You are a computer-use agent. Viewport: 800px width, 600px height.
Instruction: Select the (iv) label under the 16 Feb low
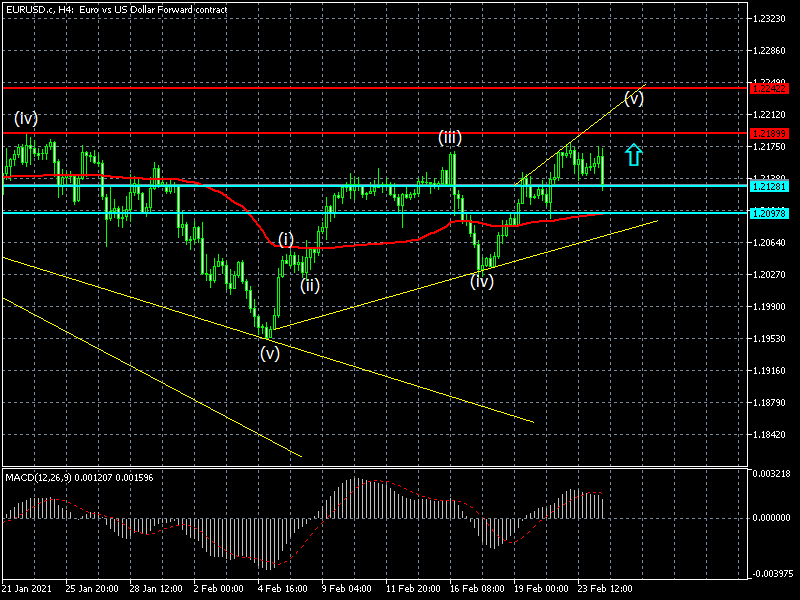point(482,281)
